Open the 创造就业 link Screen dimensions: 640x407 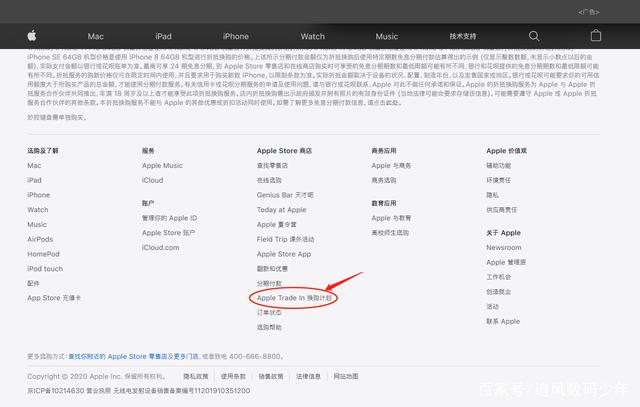point(498,291)
